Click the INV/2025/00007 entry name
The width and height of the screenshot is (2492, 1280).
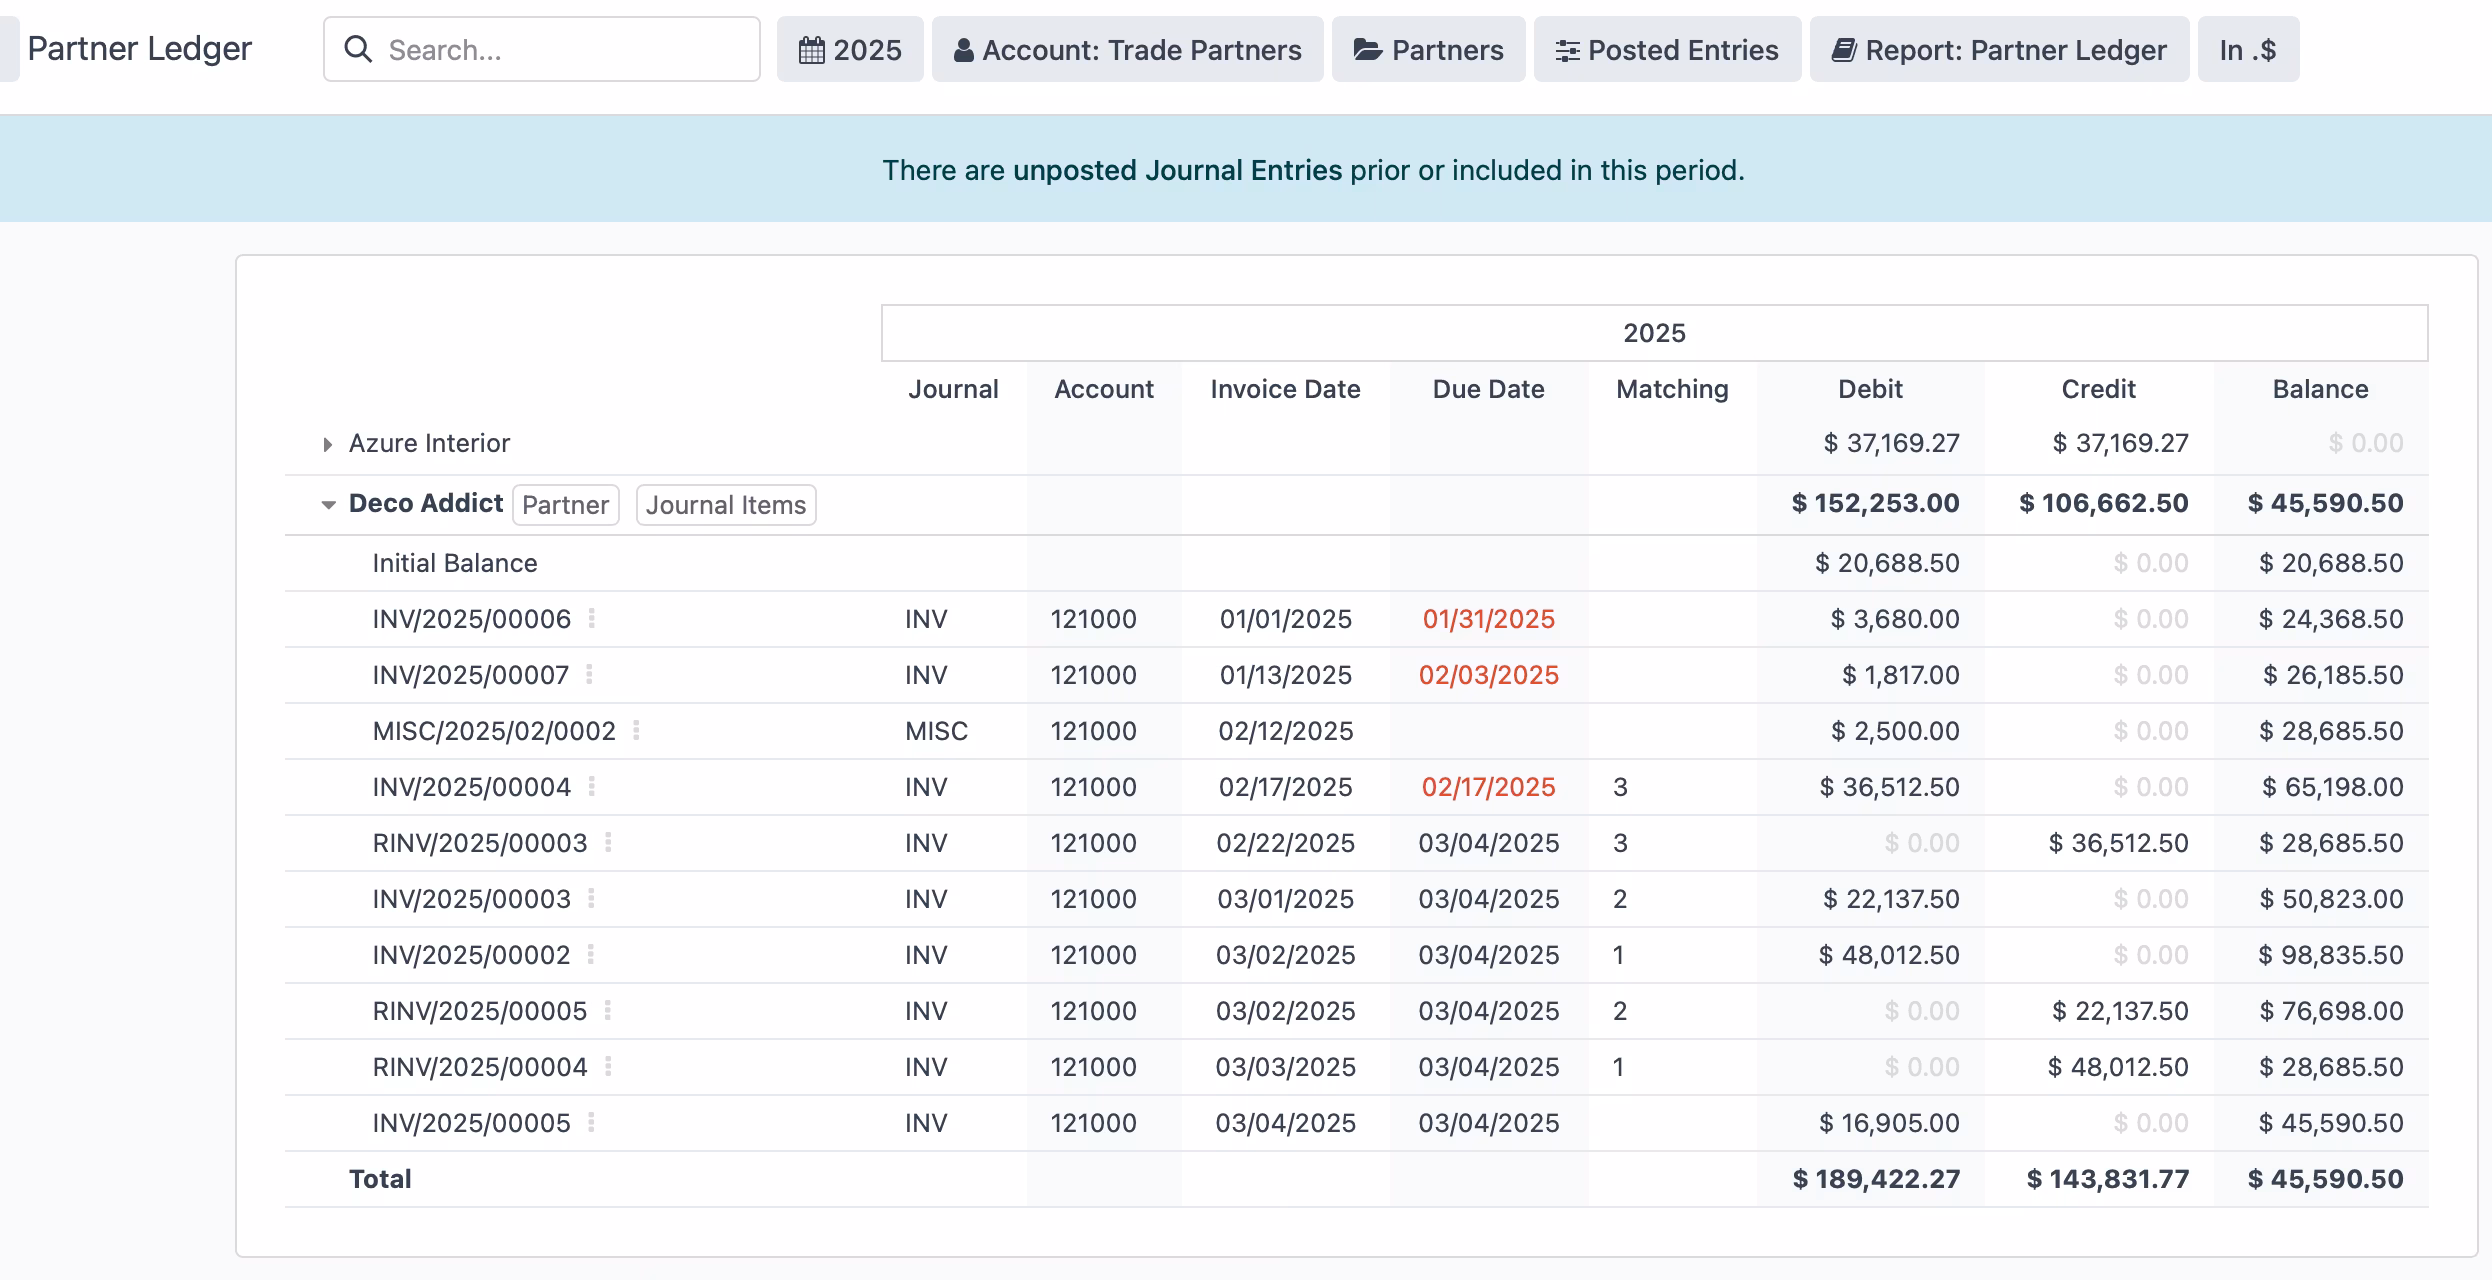(470, 675)
